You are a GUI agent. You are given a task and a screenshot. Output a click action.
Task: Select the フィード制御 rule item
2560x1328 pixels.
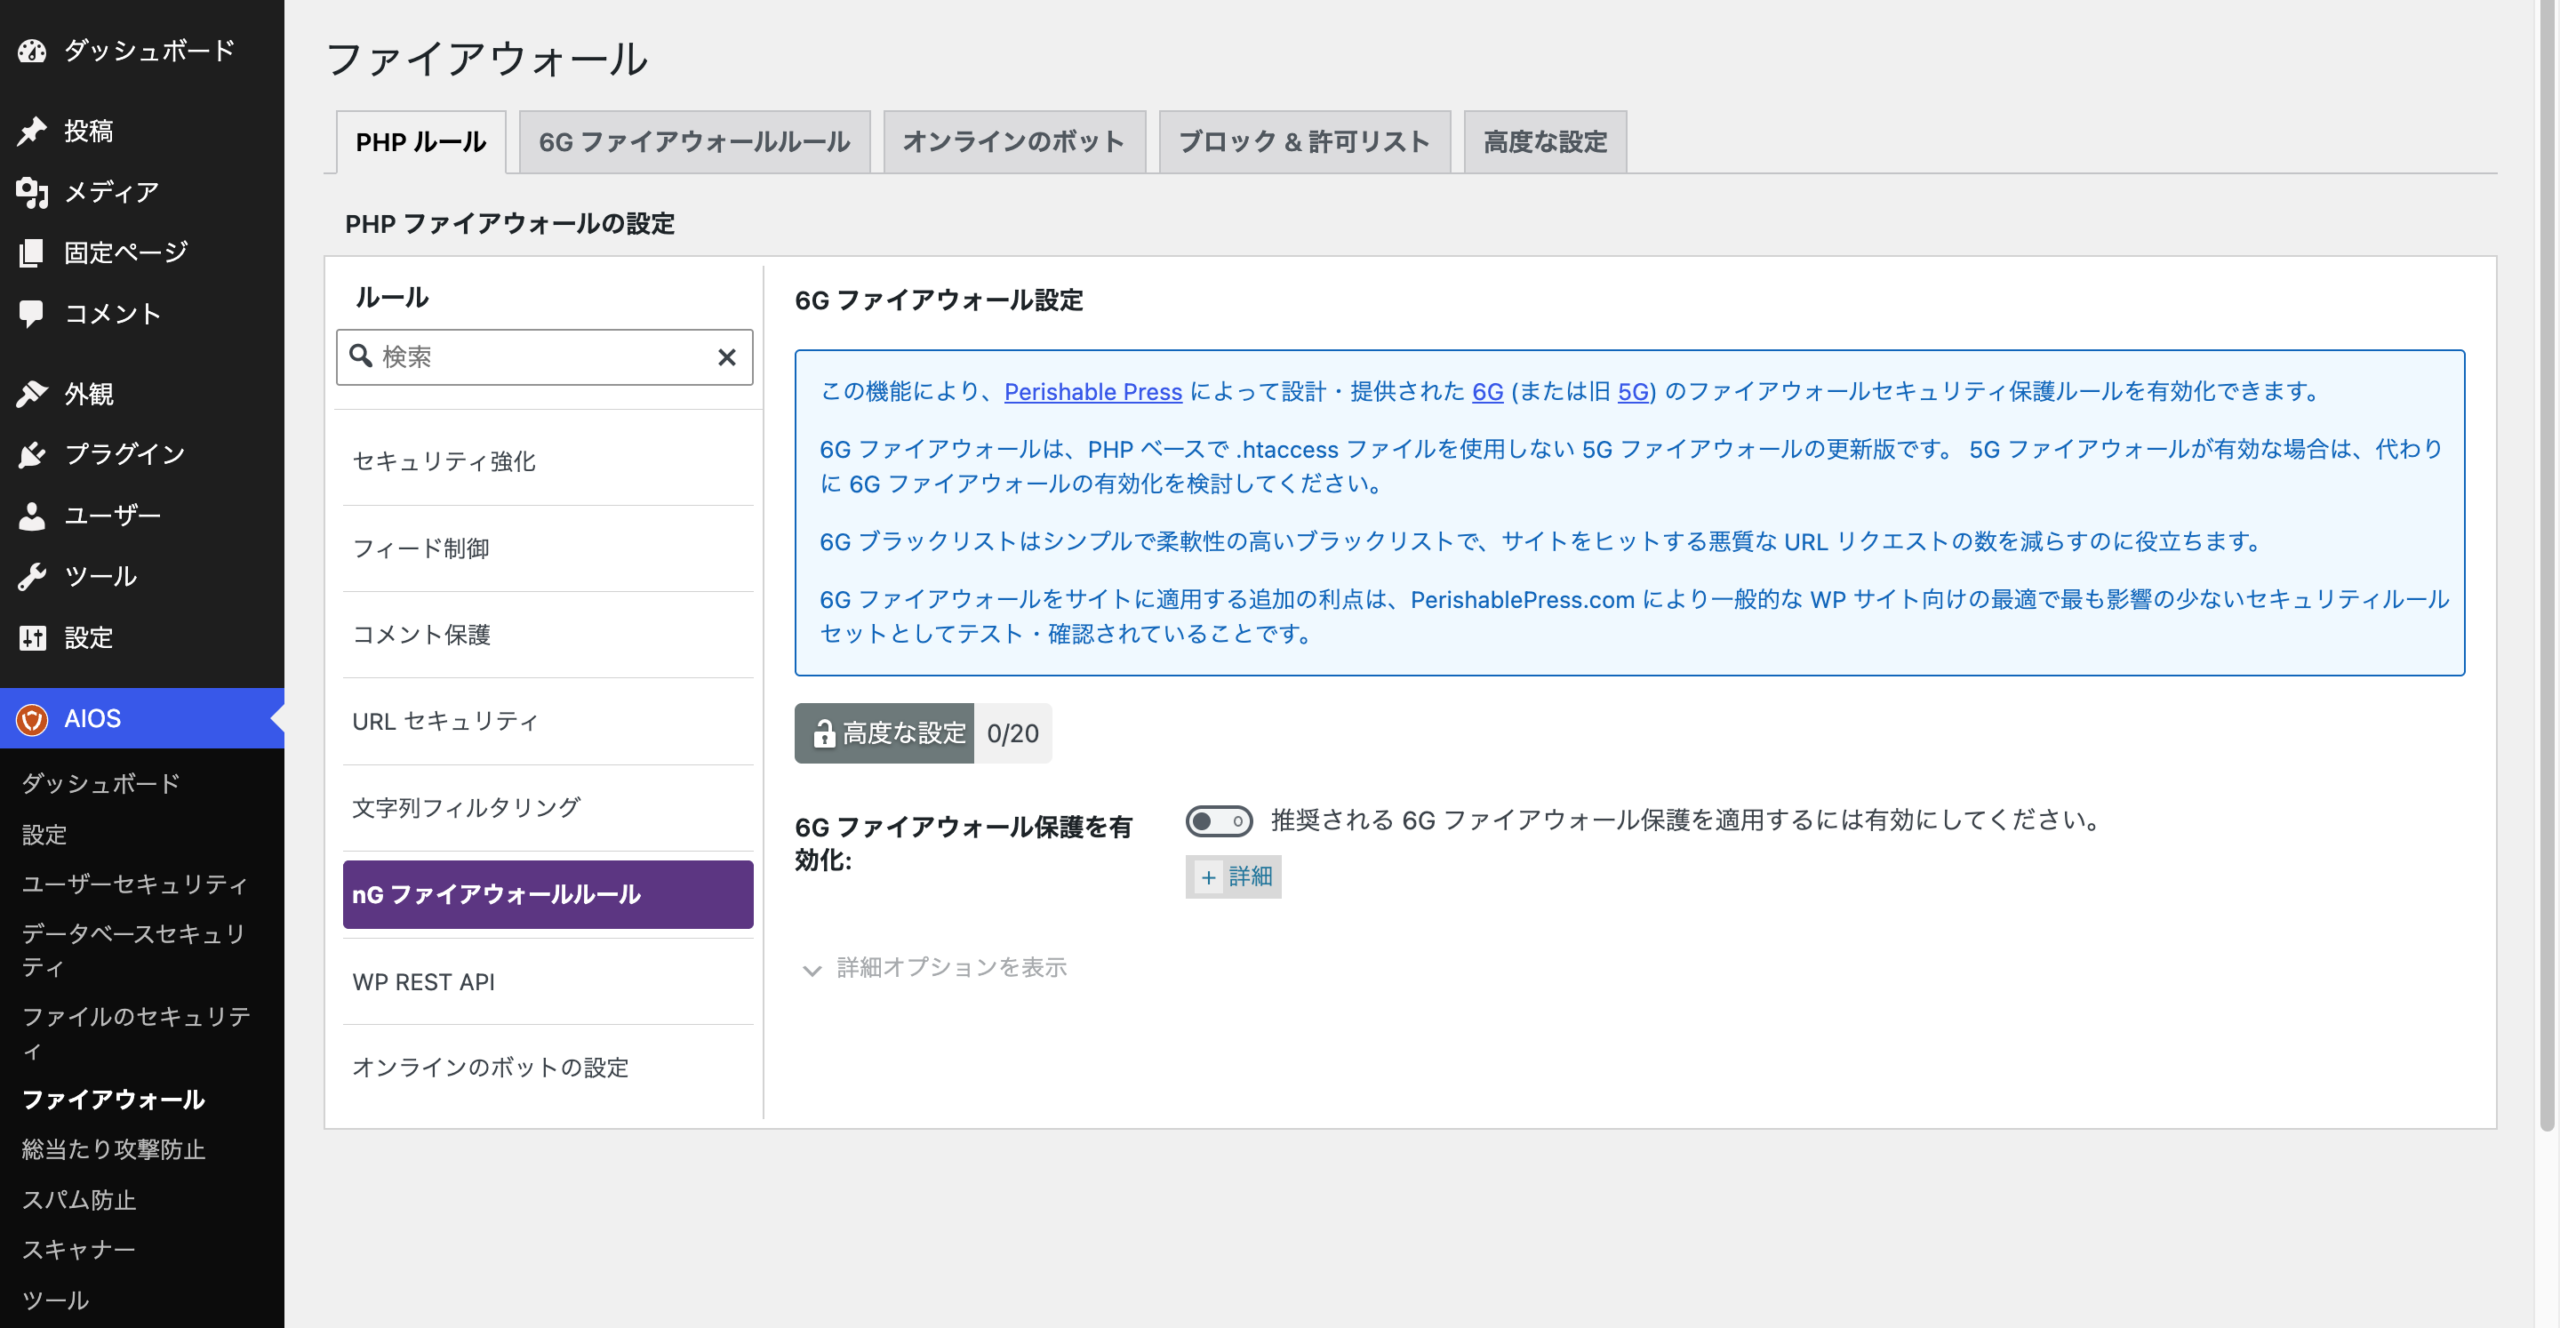click(548, 549)
